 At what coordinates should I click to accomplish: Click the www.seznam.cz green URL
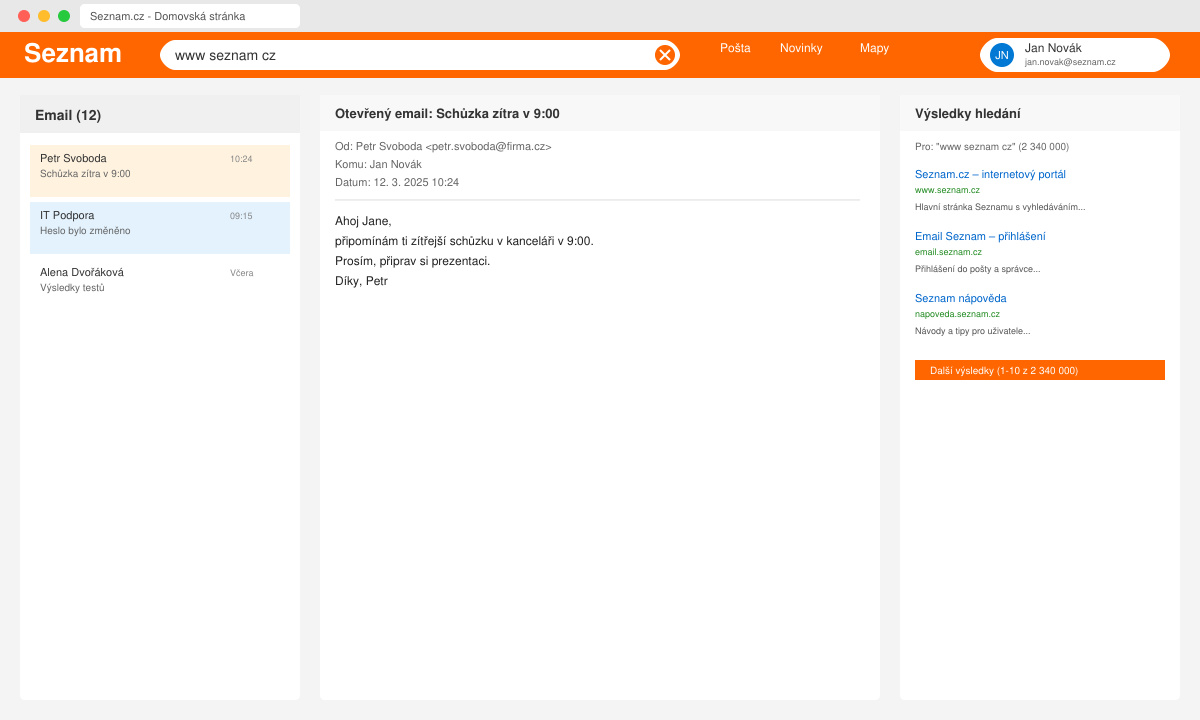947,190
